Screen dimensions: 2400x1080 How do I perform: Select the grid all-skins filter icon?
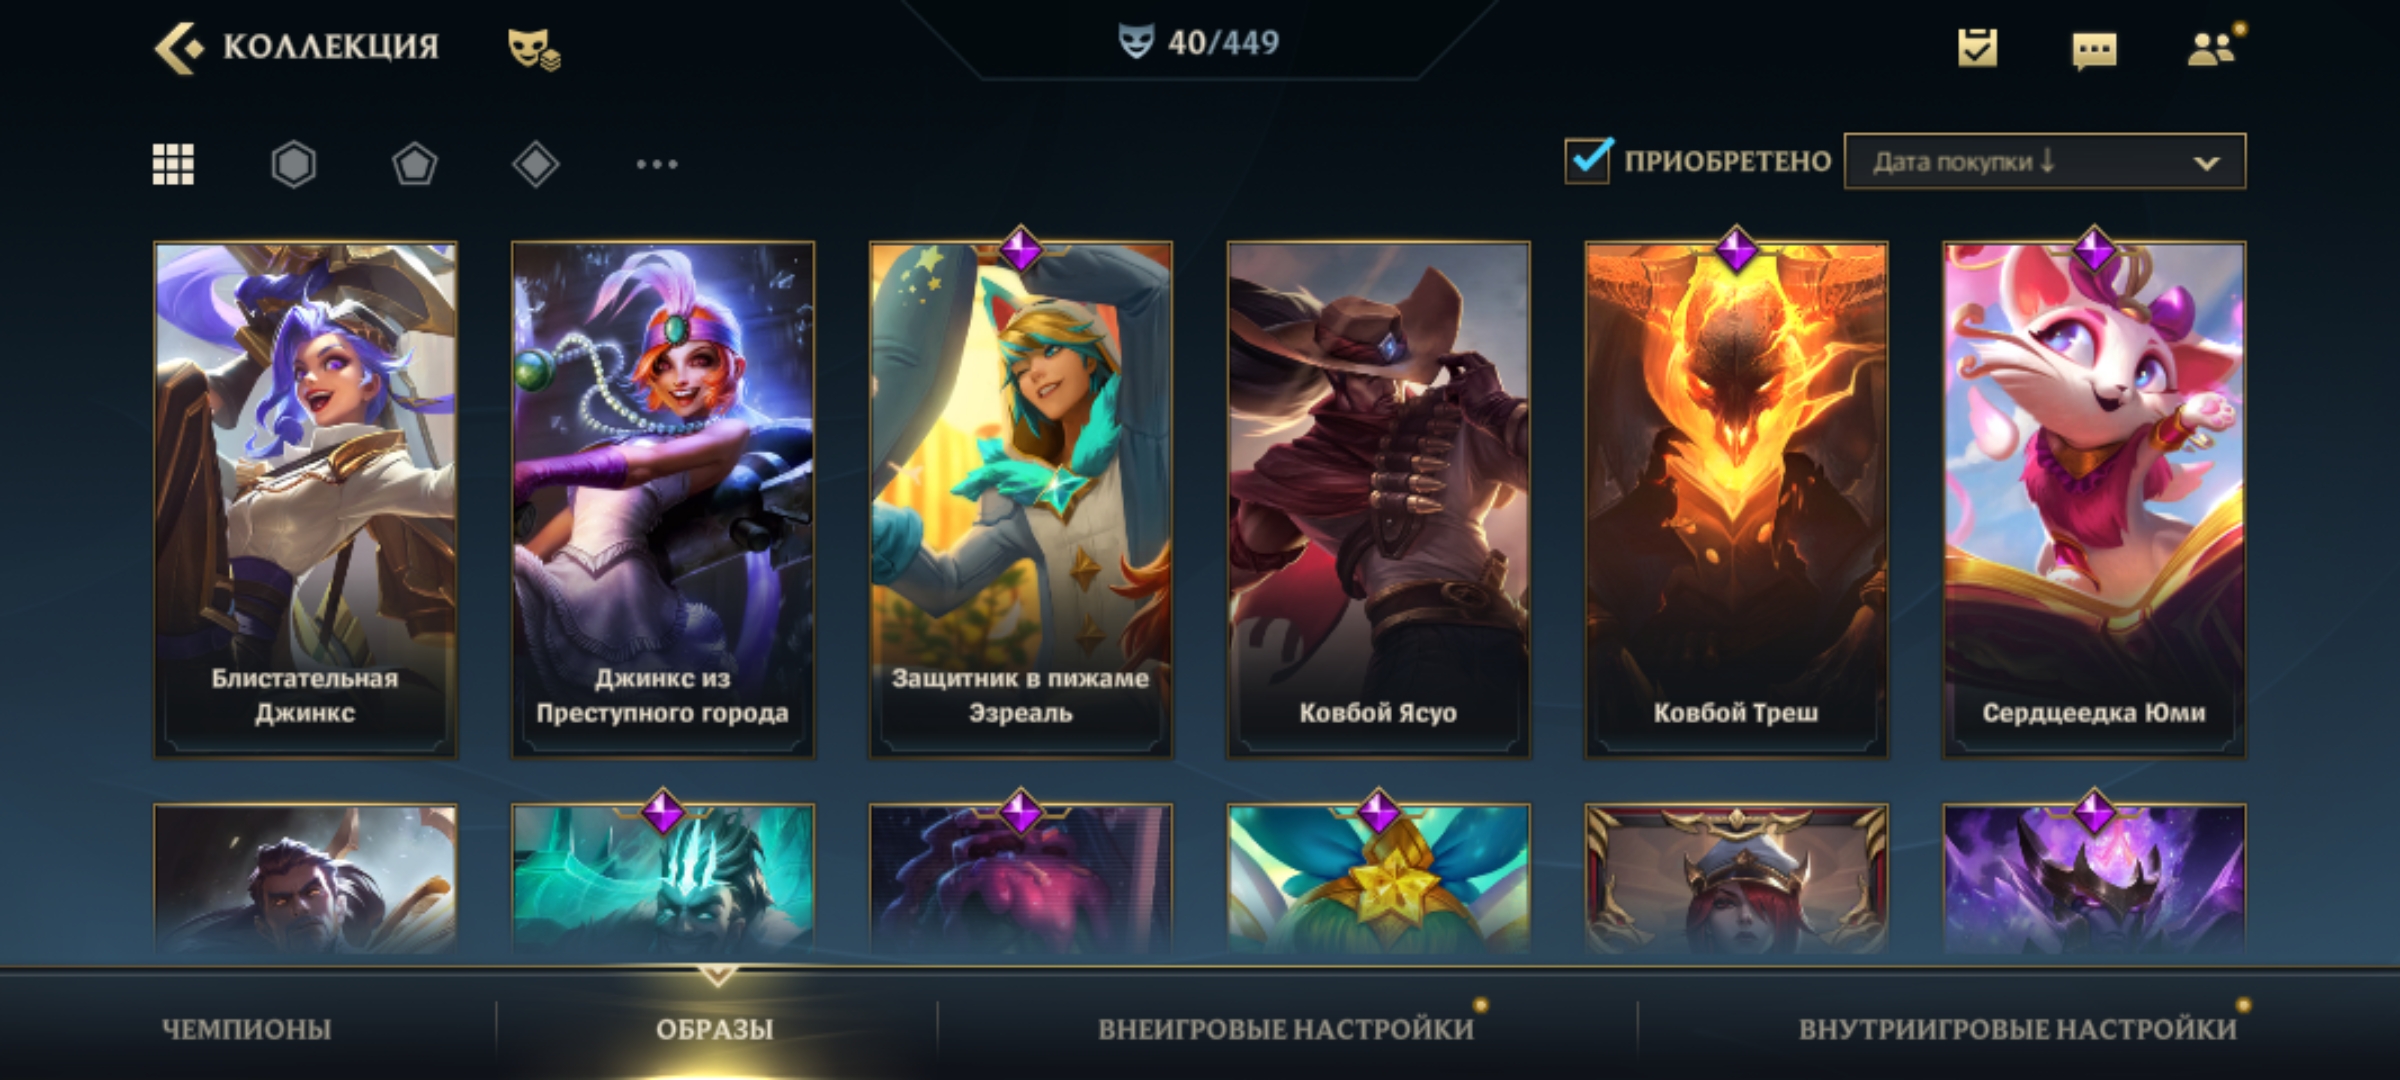tap(173, 164)
